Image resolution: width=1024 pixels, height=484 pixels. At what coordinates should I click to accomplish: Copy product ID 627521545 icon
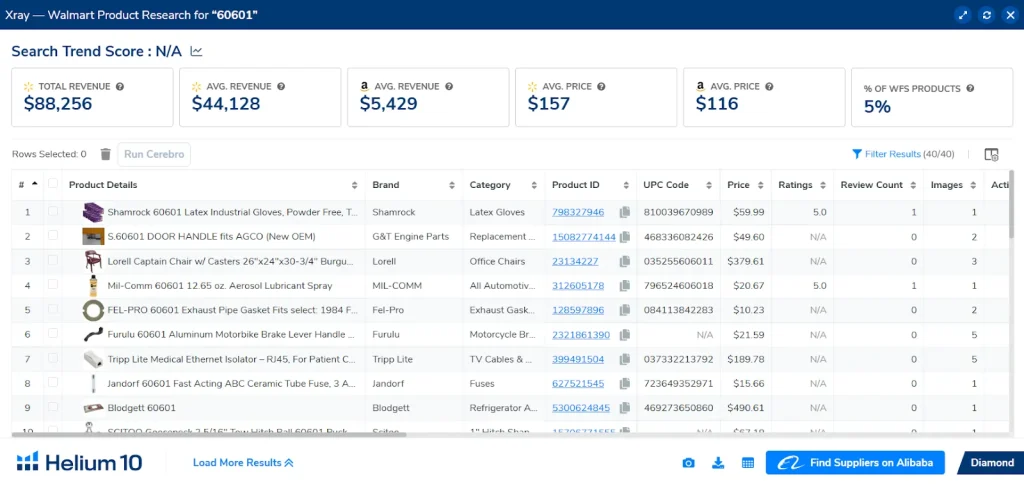pos(625,383)
